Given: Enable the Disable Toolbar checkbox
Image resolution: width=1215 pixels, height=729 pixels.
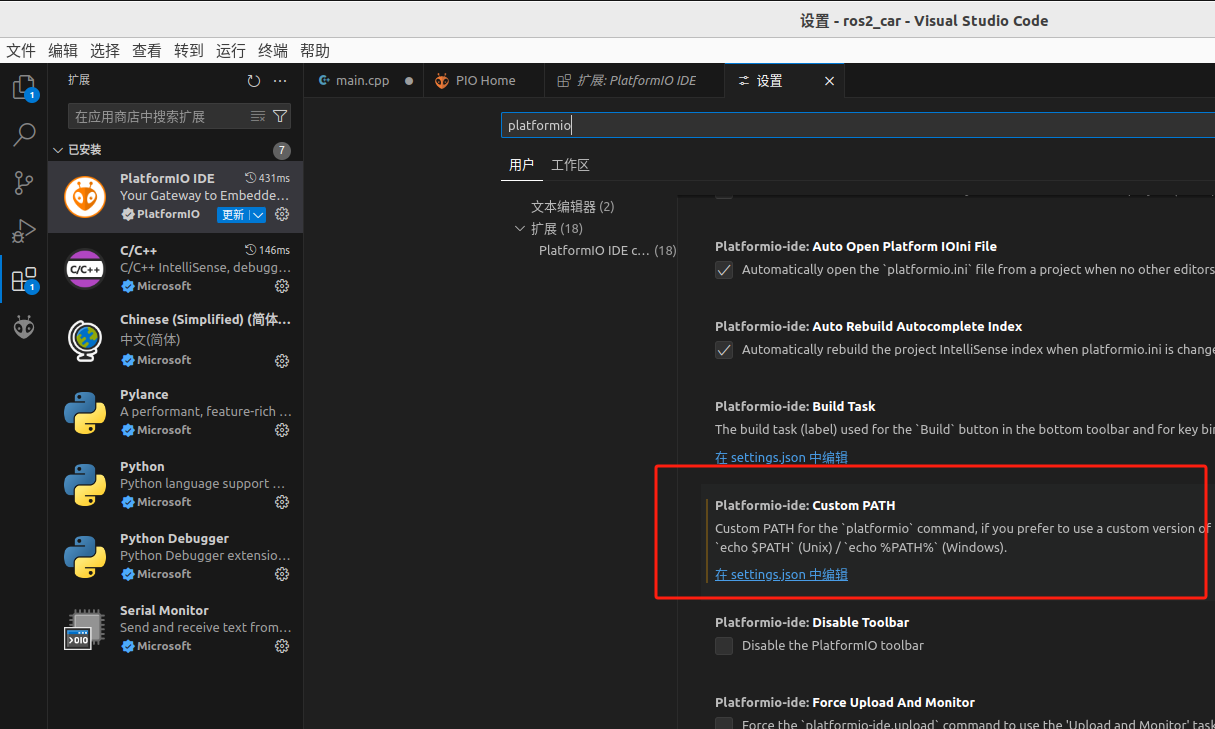Looking at the screenshot, I should (x=723, y=645).
